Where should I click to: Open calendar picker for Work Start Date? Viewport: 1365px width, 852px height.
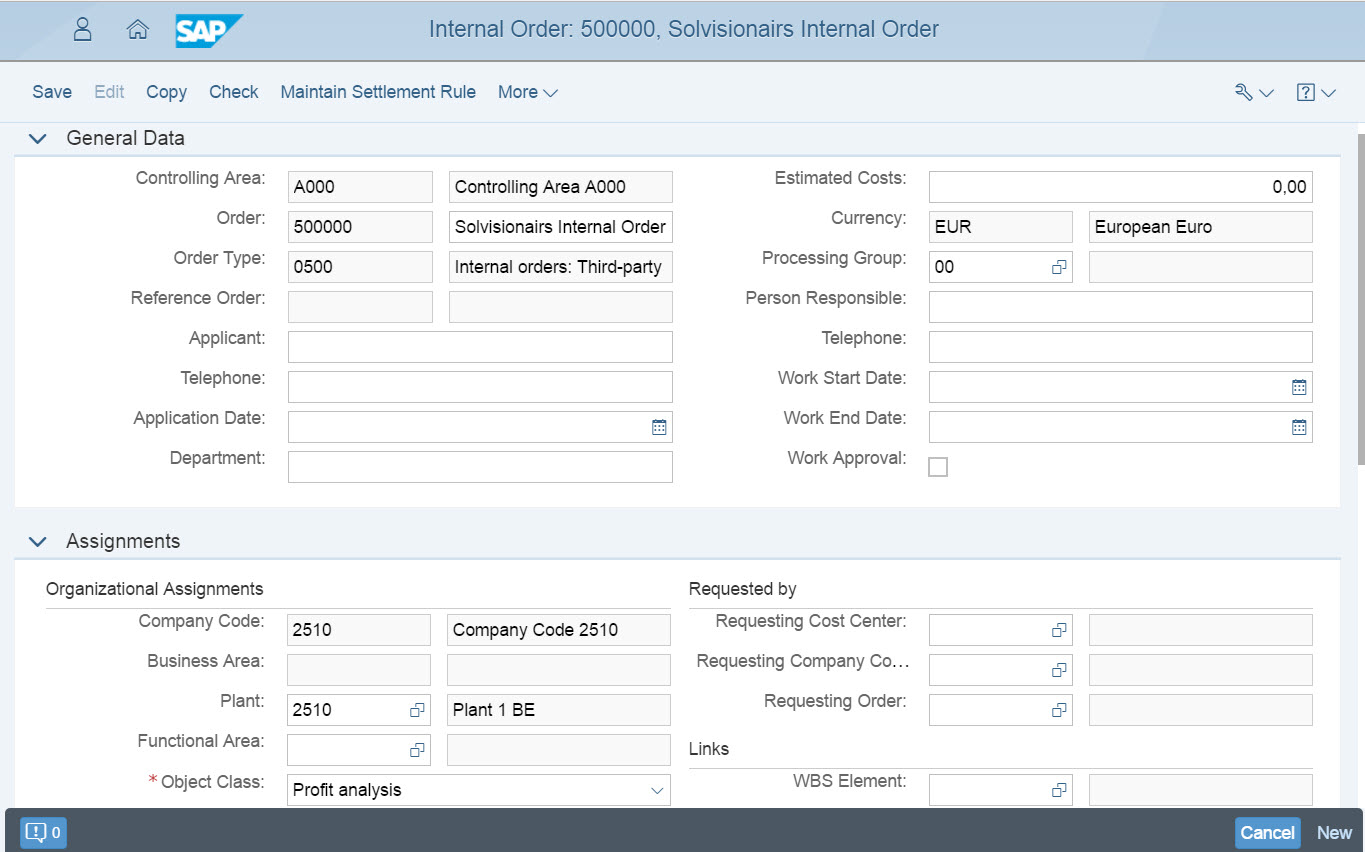click(1299, 387)
